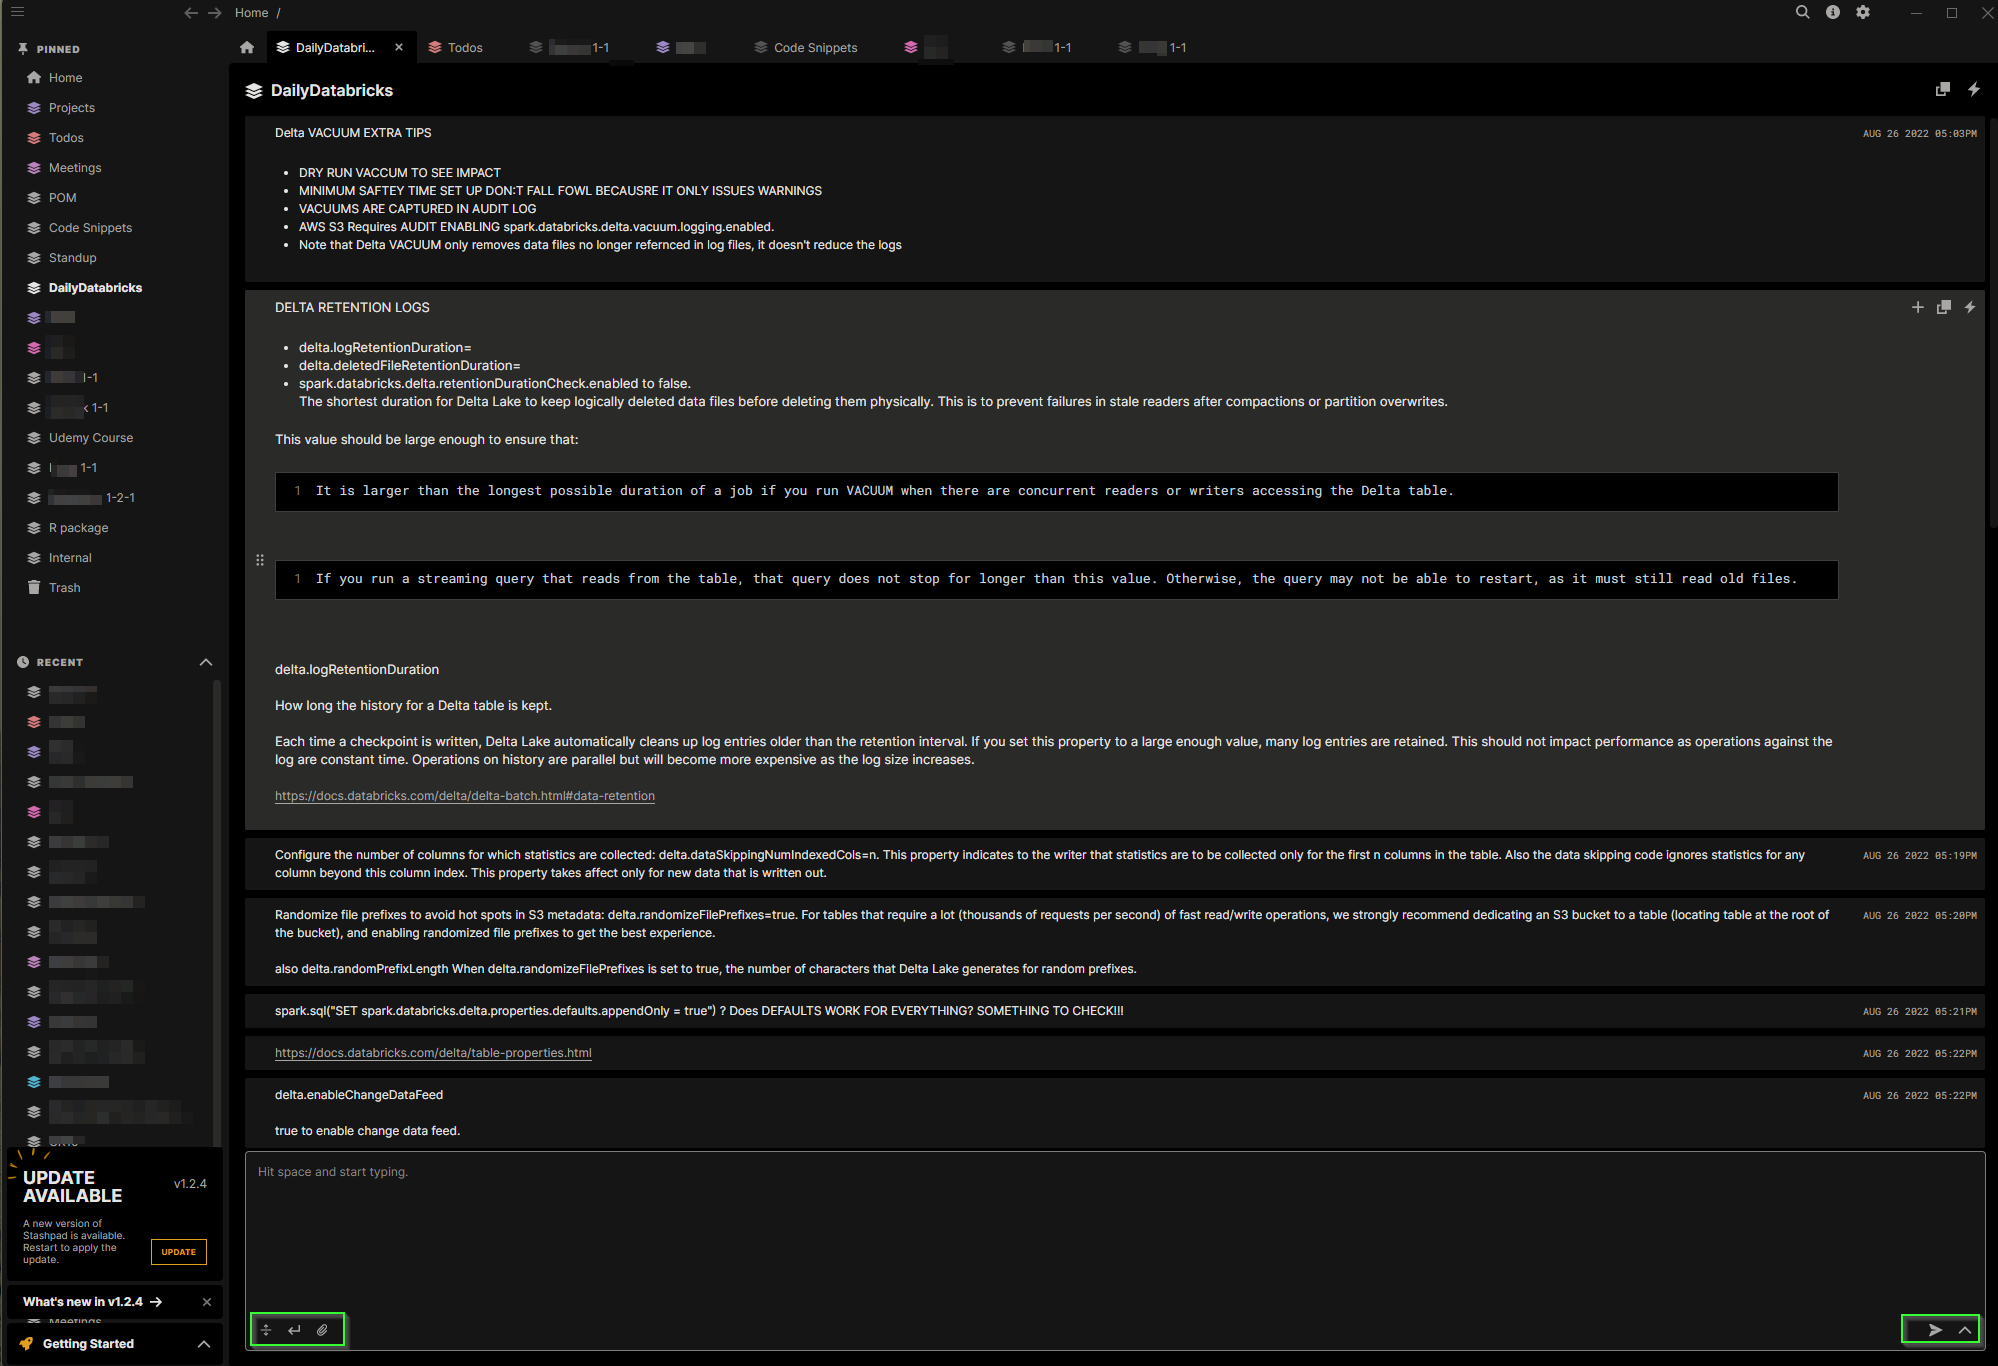Open the home tab icon
The height and width of the screenshot is (1366, 1998).
[247, 47]
